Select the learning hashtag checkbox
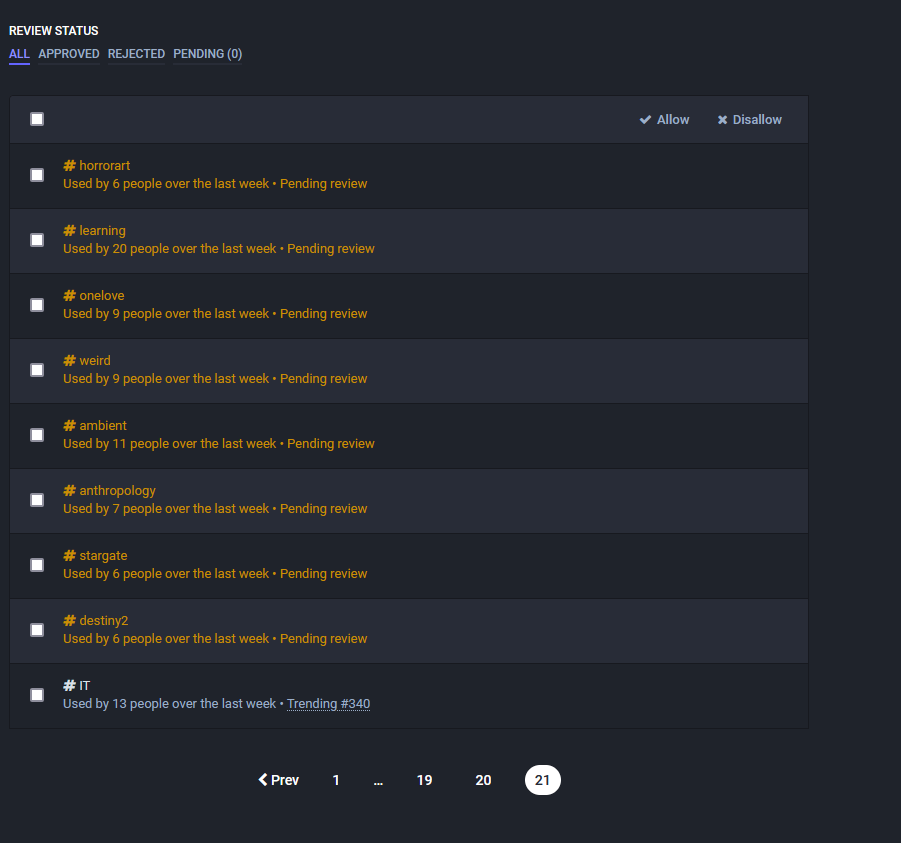Viewport: 901px width, 843px height. [x=37, y=240]
